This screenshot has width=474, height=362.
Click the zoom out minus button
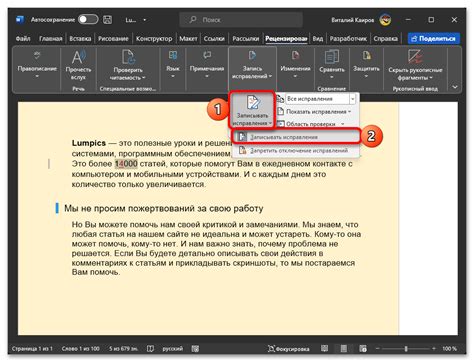[x=378, y=349]
